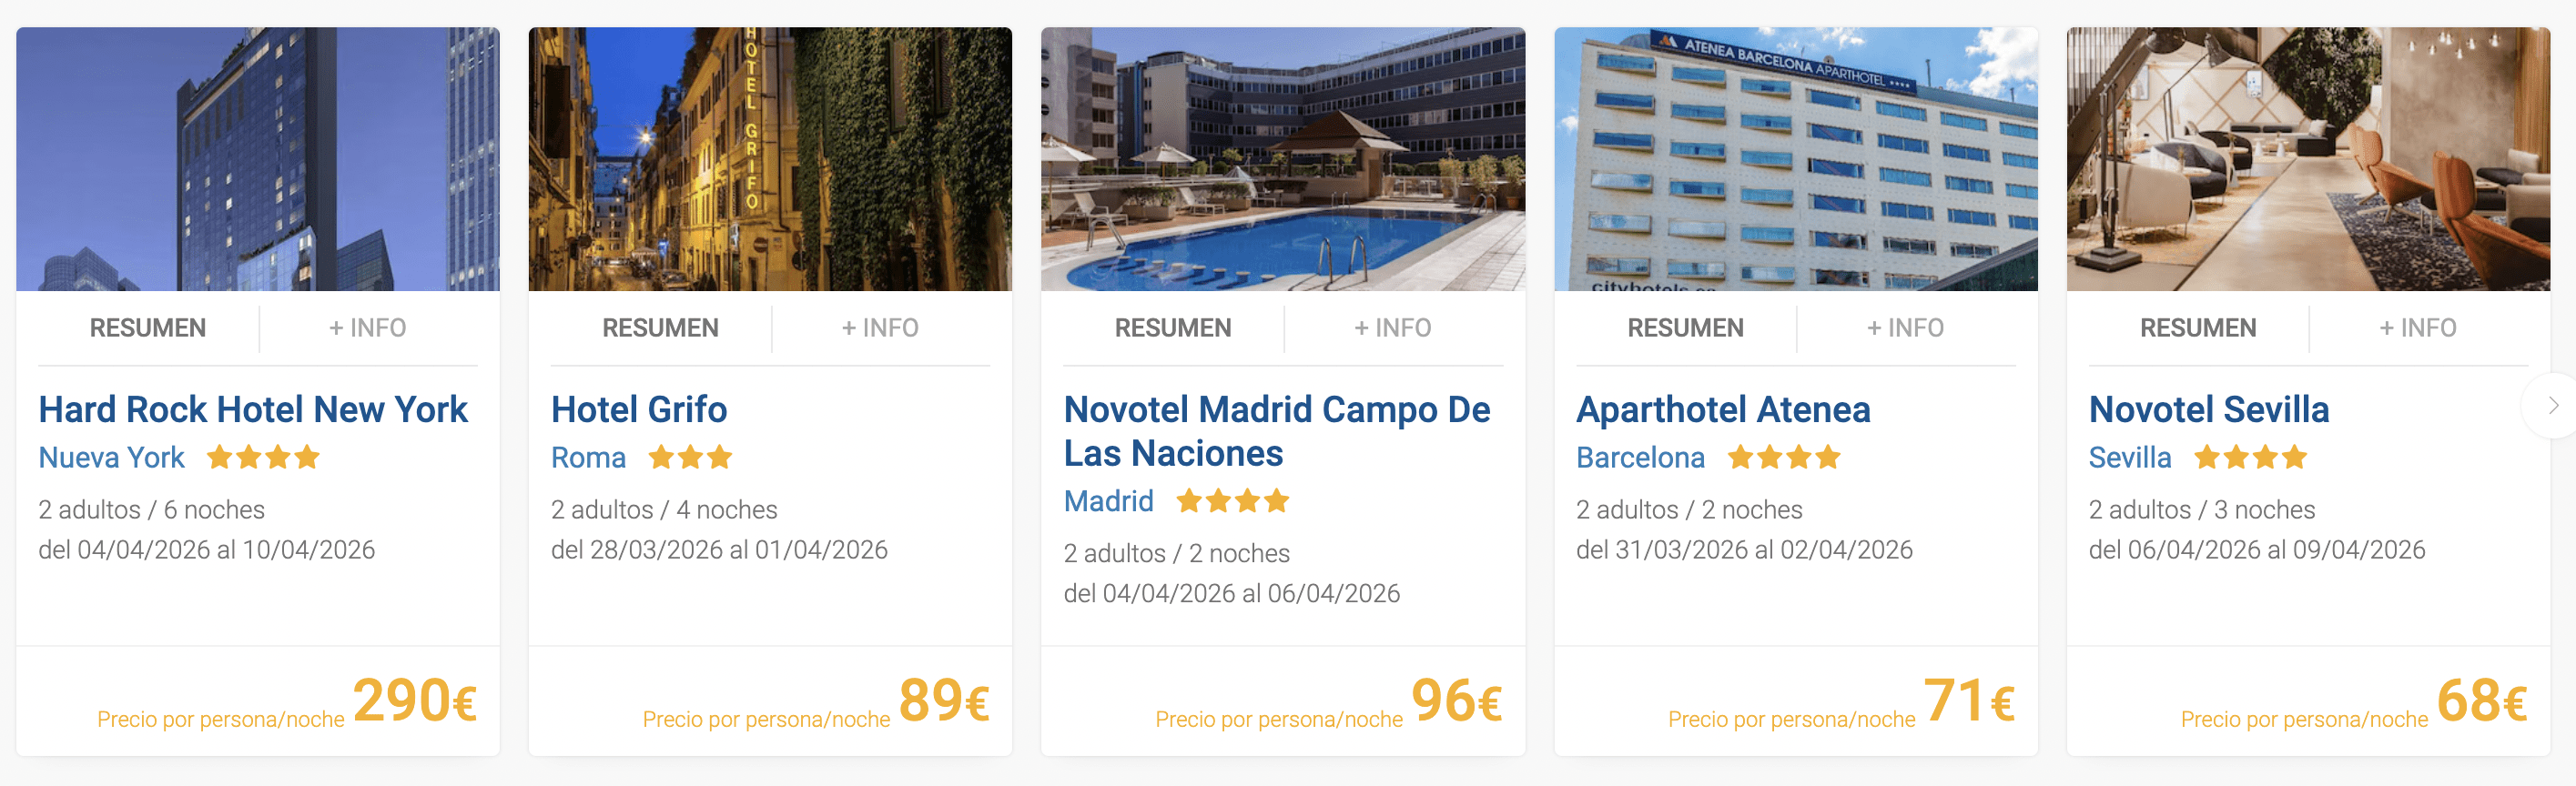
Task: Click the Hard Rock Hotel New York title
Action: click(253, 409)
